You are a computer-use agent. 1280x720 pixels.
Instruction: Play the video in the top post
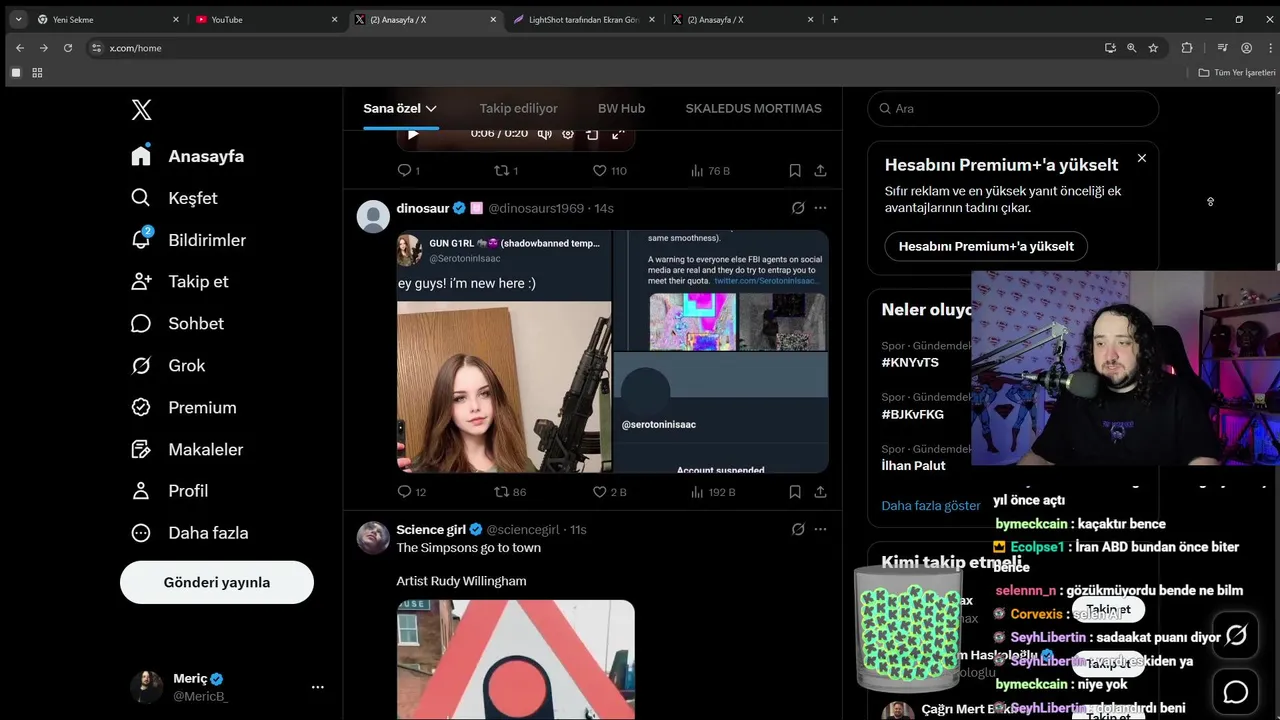pyautogui.click(x=413, y=133)
